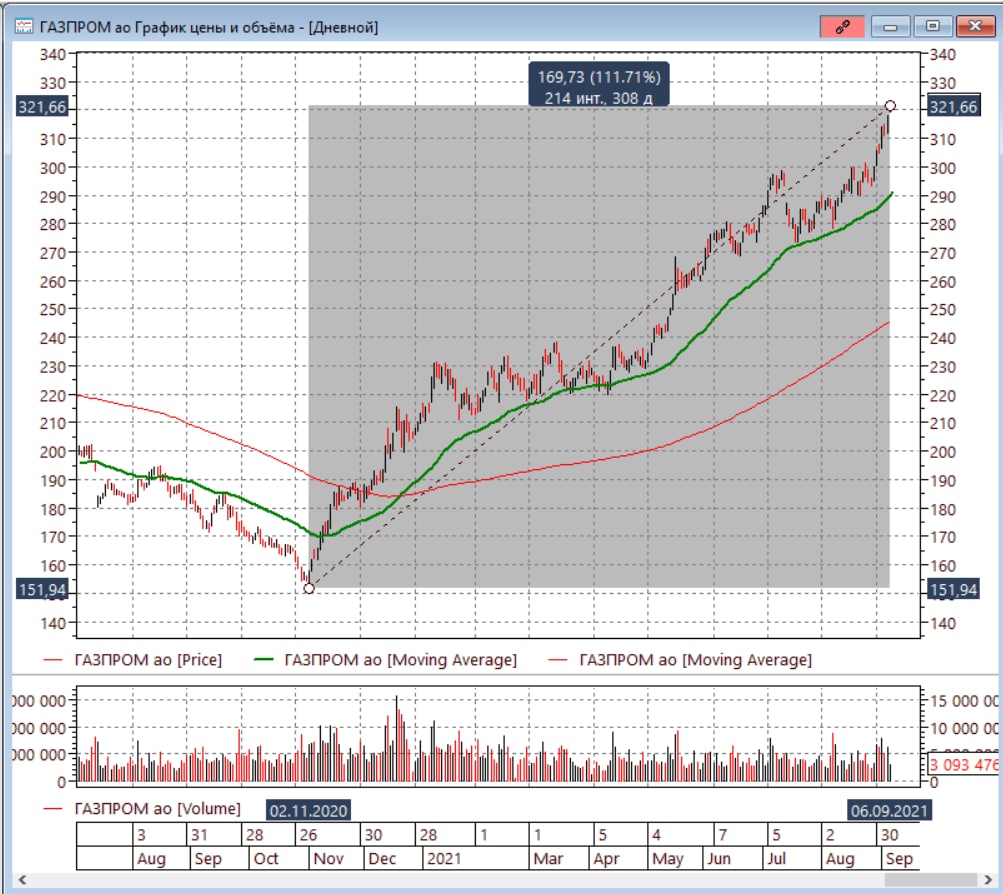Screen dimensions: 1003x894
Task: Click legend entry ГАЗПРОМ ао [Price]
Action: (132, 660)
